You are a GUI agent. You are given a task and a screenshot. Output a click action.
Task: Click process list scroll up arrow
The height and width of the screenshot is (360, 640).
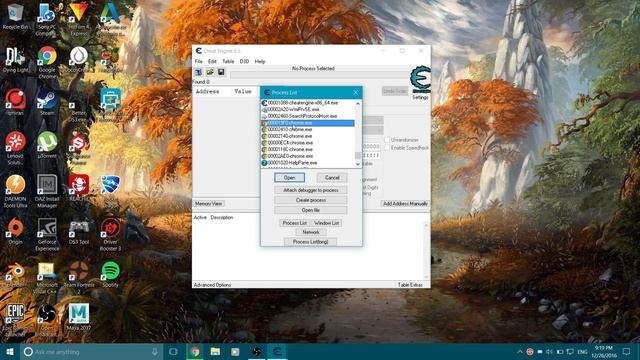[358, 104]
